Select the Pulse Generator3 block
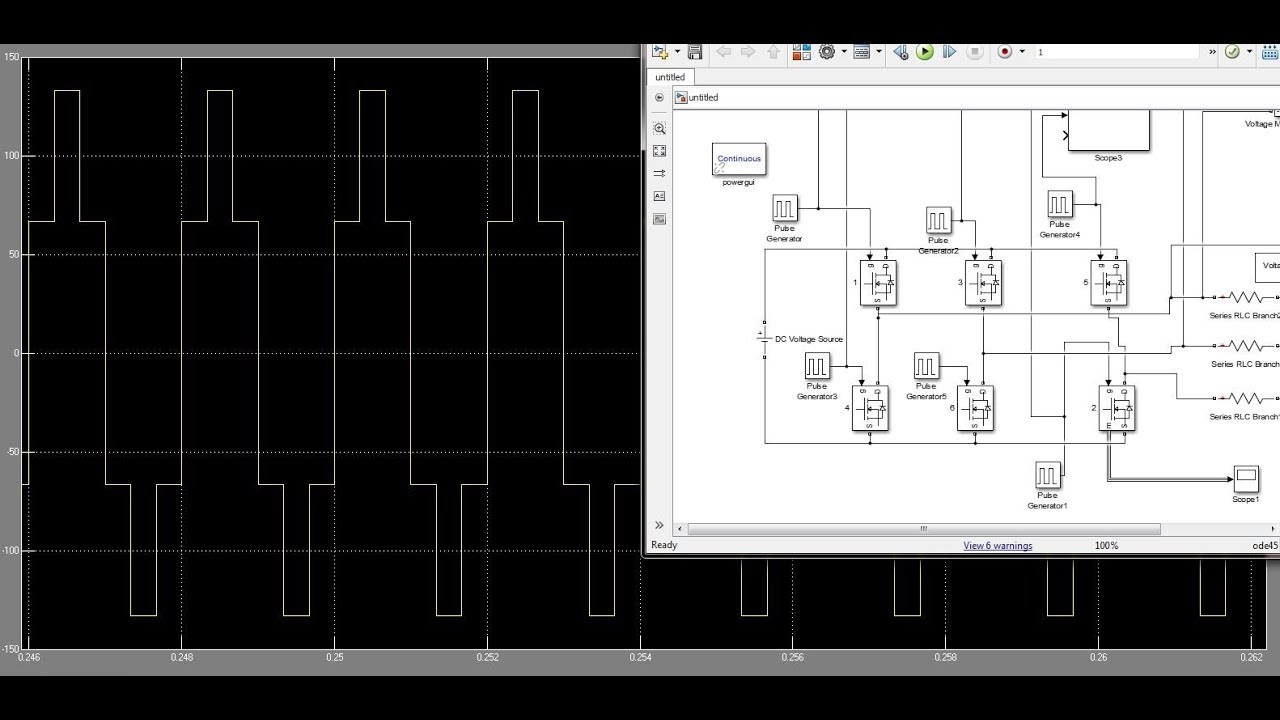 (817, 366)
